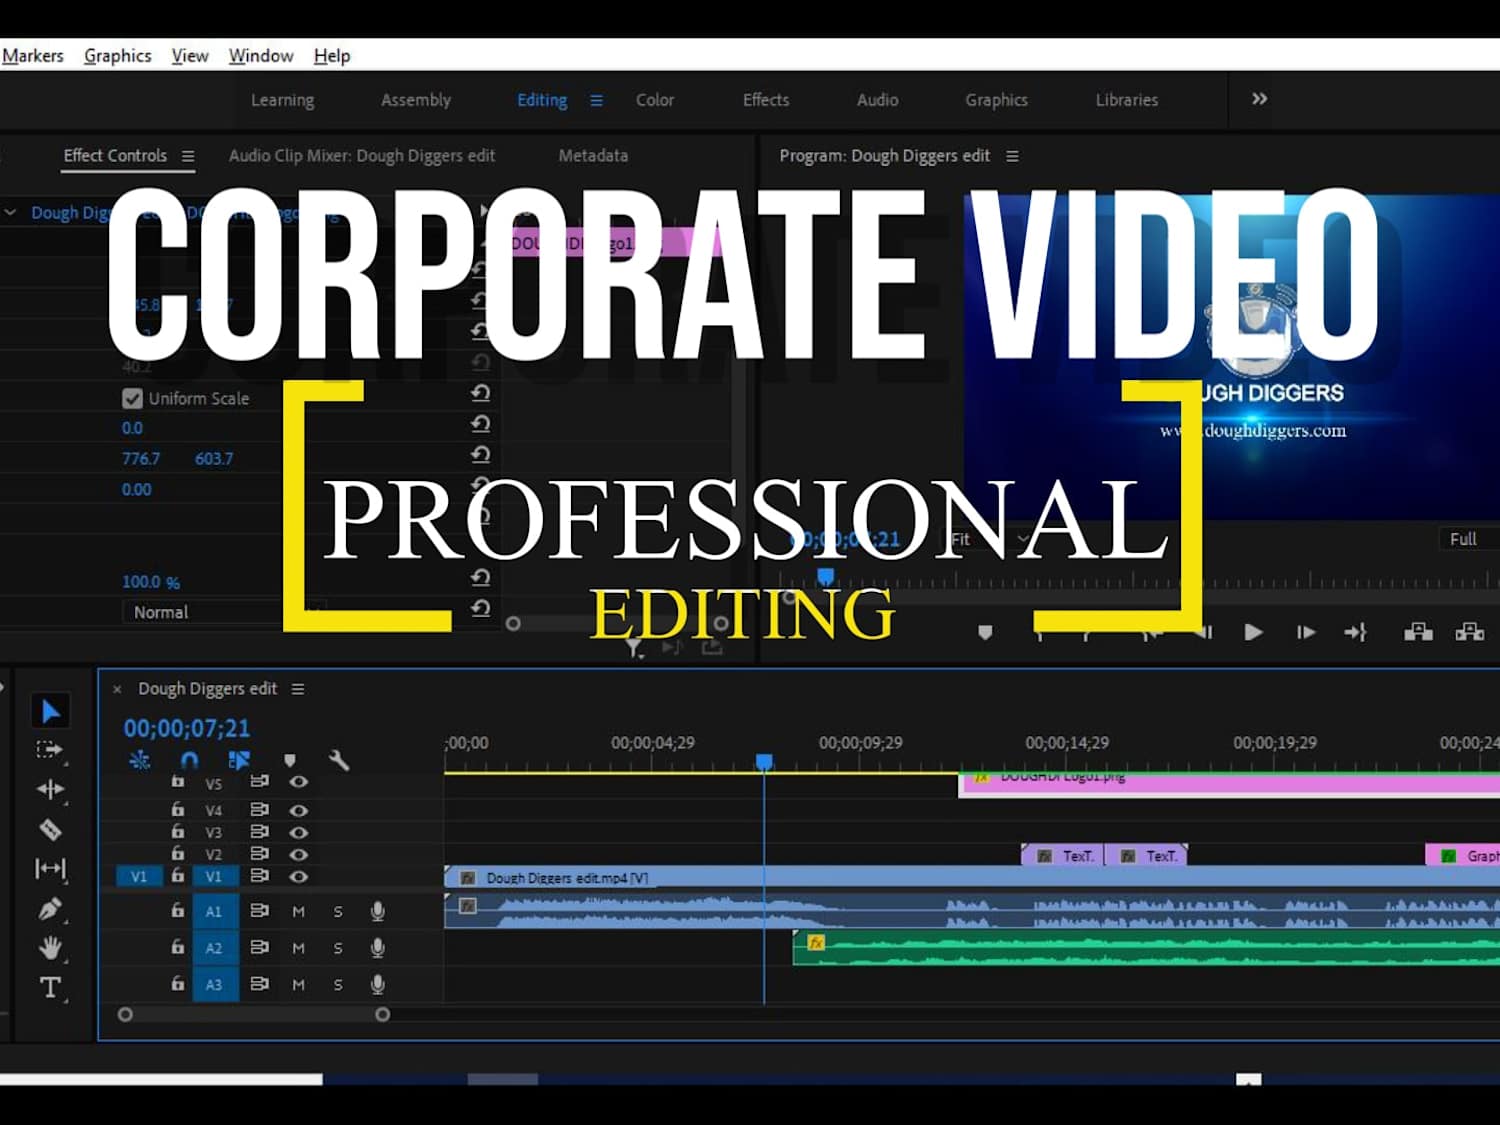Open the Editing workspace menu icon
This screenshot has height=1125, width=1500.
[x=596, y=100]
